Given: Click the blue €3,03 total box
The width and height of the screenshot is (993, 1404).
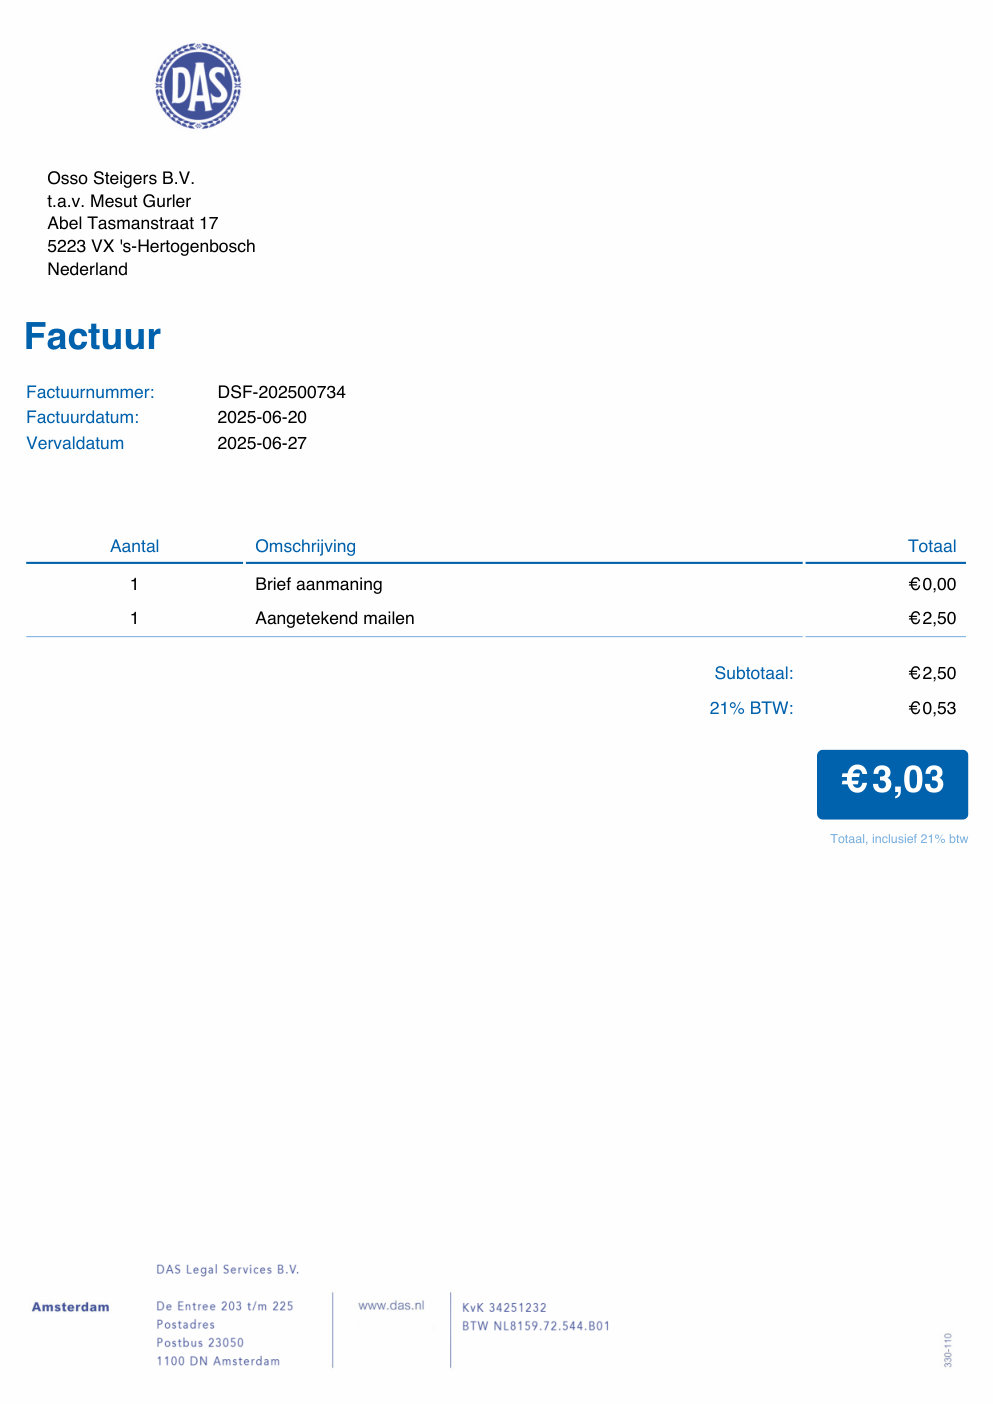Looking at the screenshot, I should (892, 784).
